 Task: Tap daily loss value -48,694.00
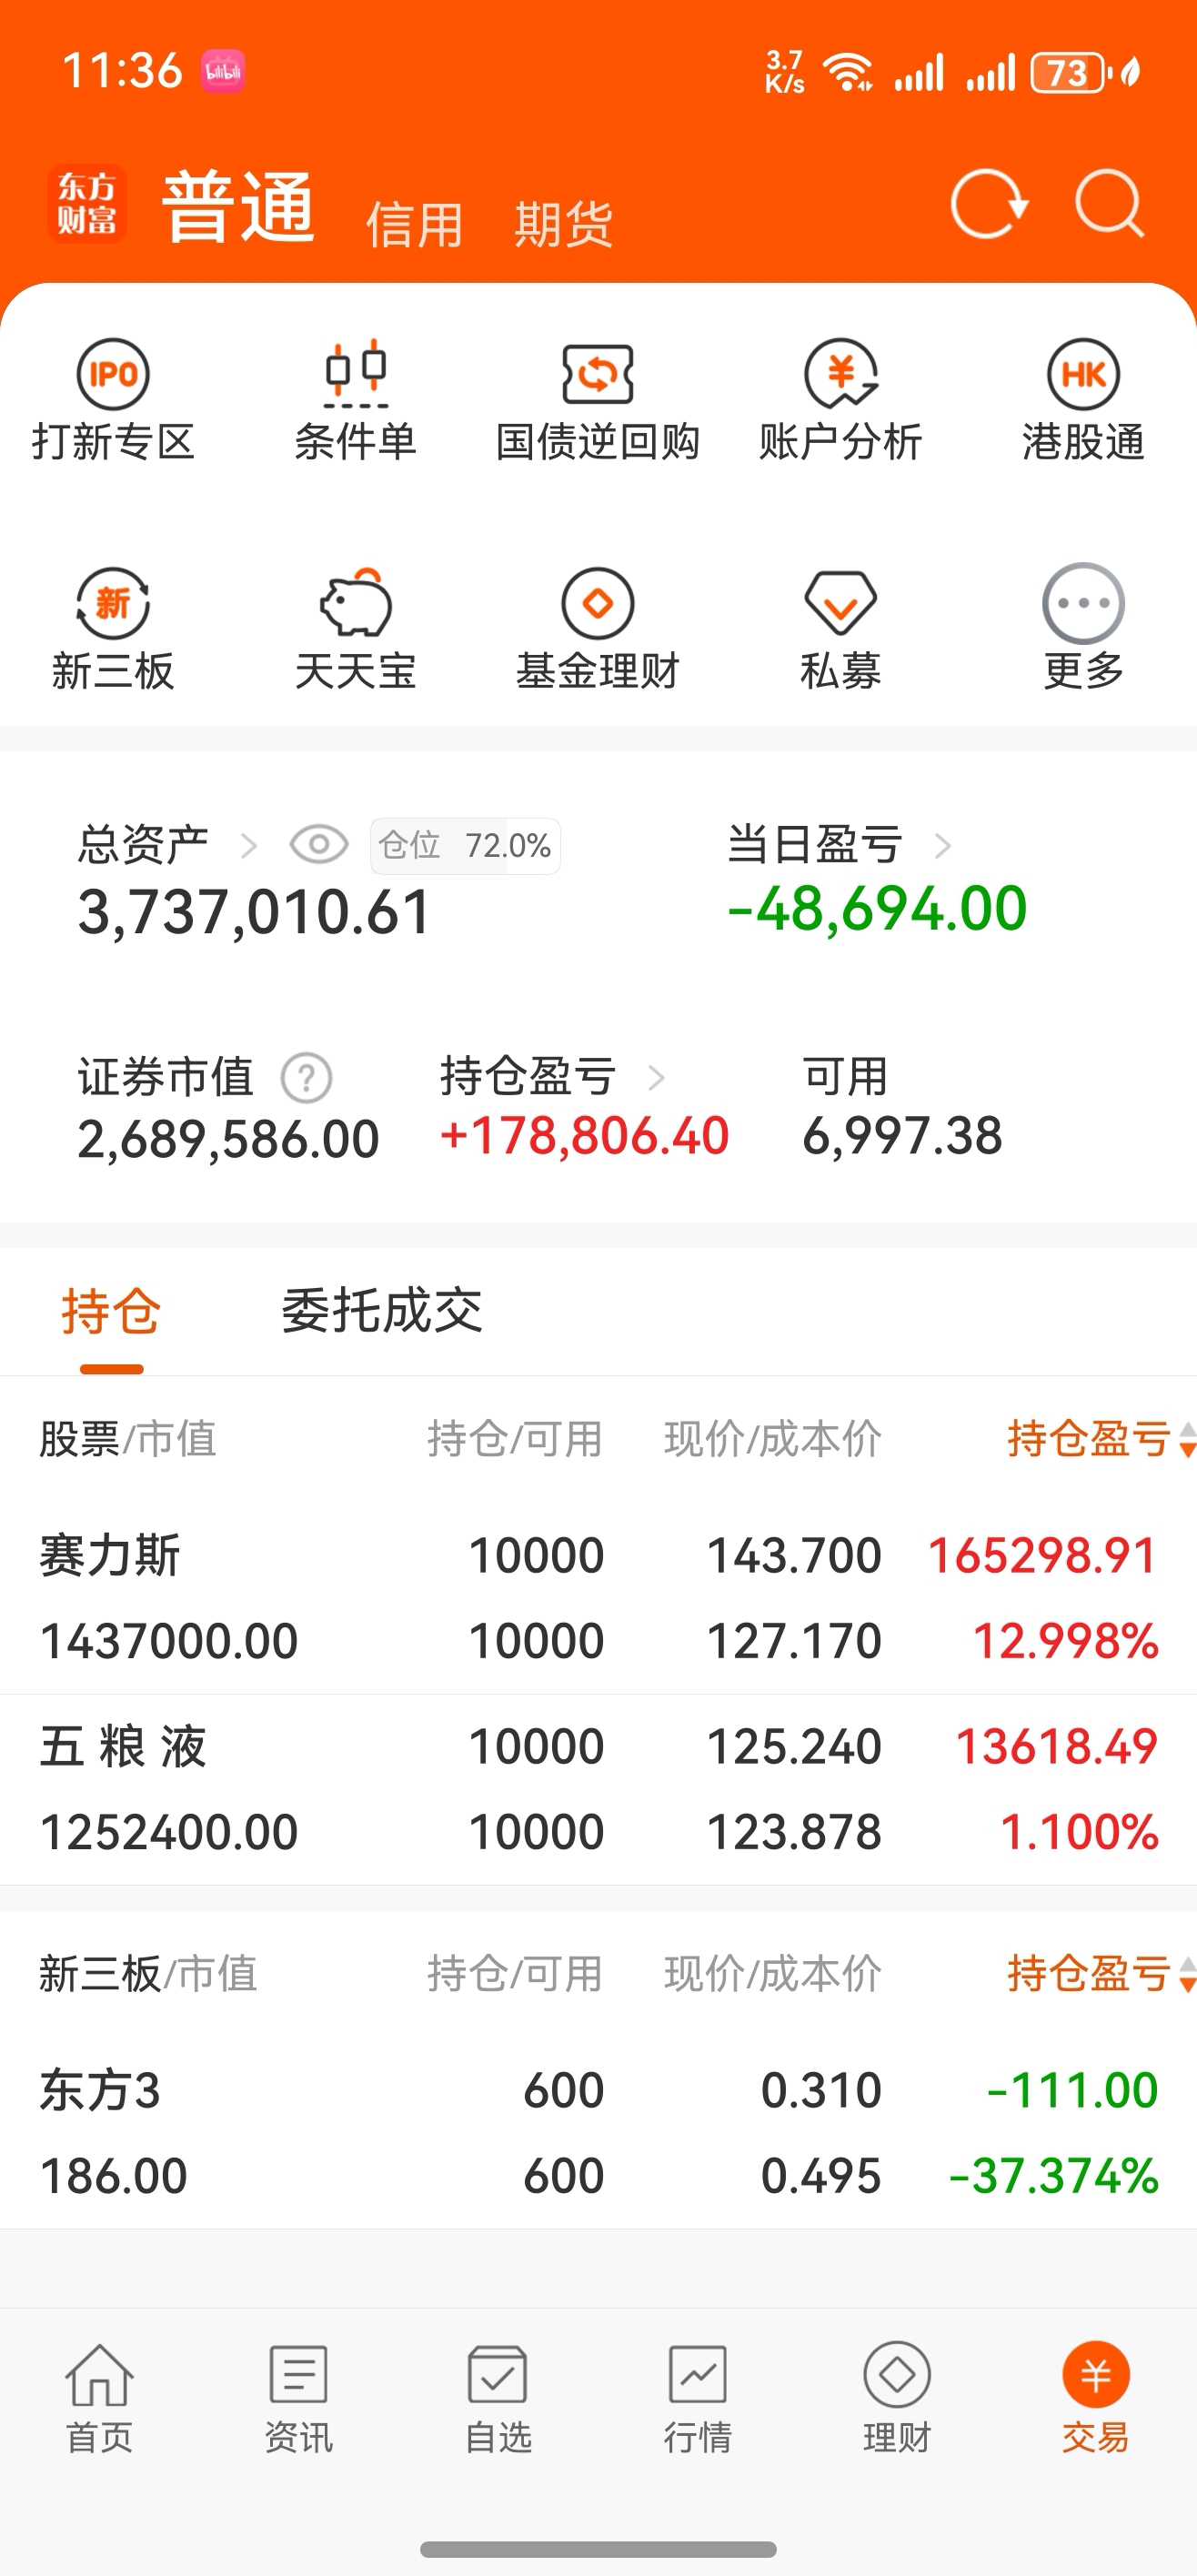pos(877,909)
